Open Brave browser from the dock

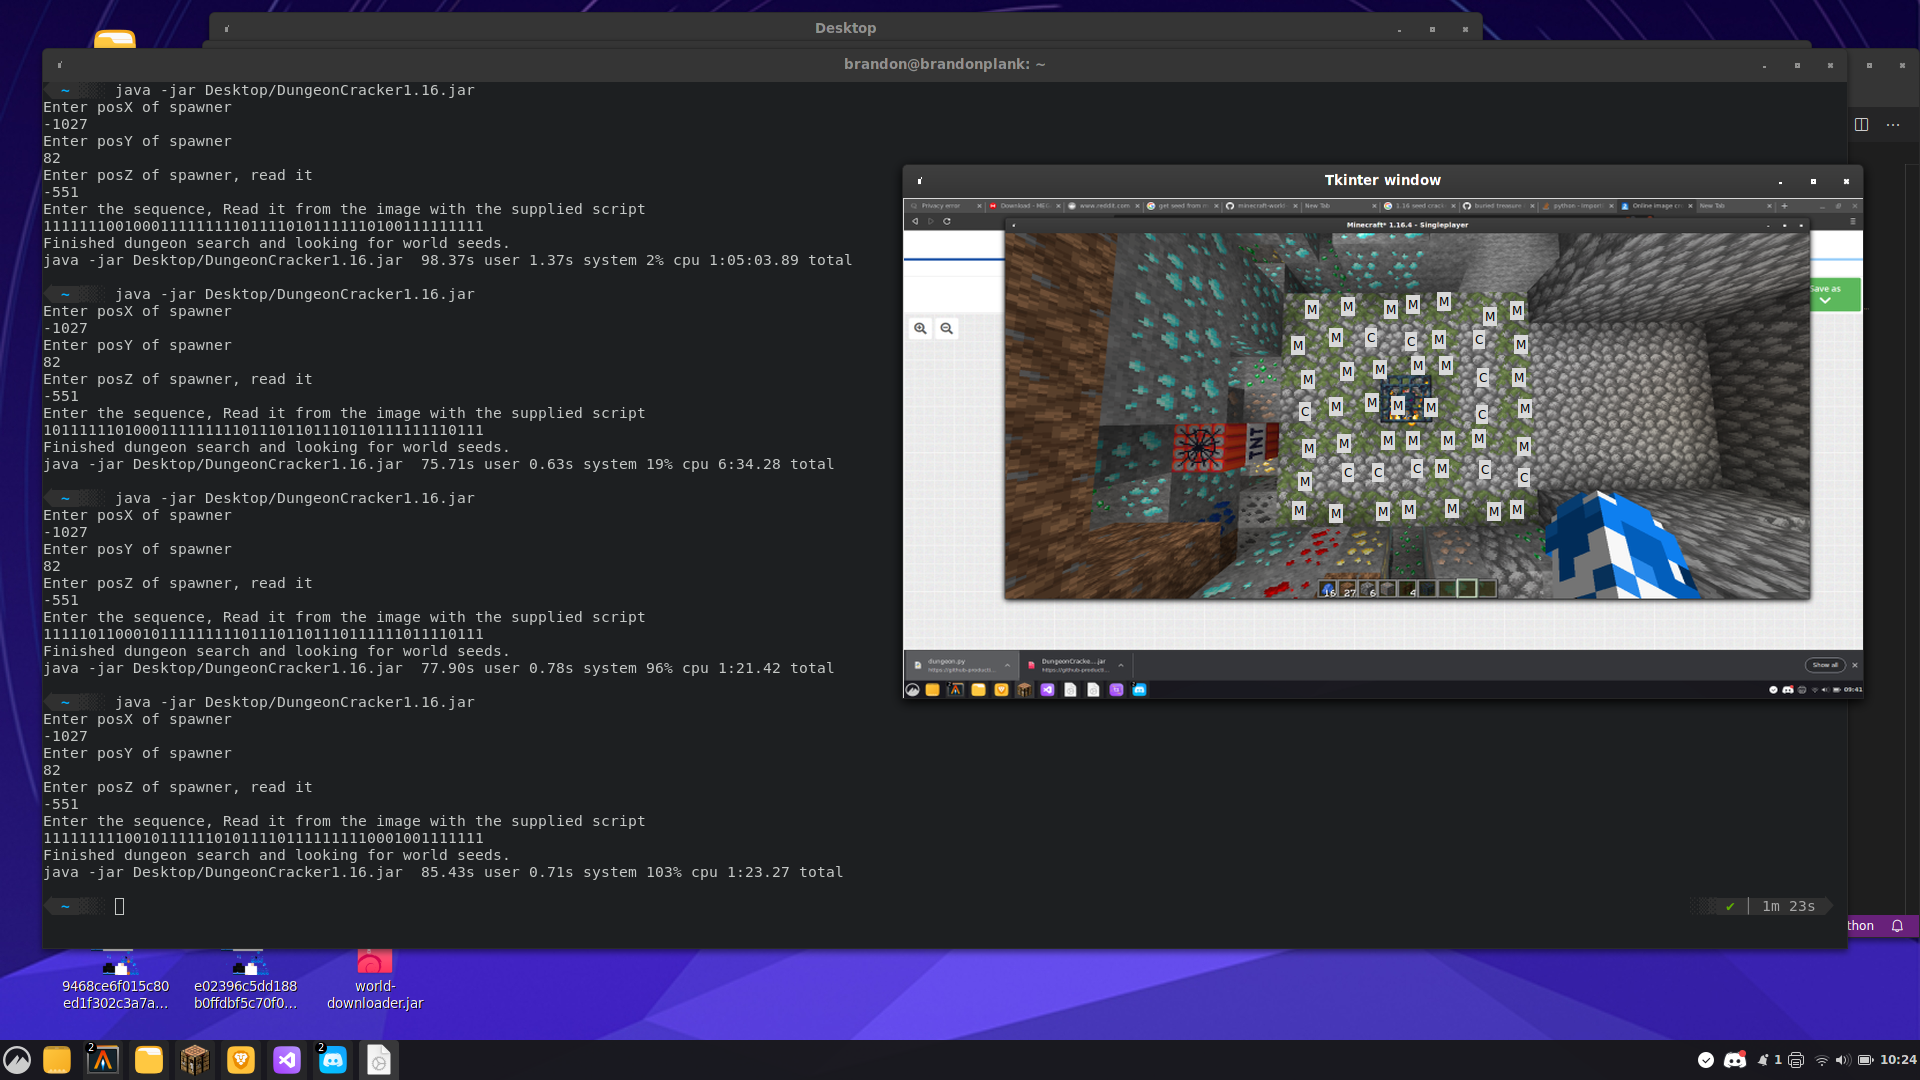pos(240,1060)
